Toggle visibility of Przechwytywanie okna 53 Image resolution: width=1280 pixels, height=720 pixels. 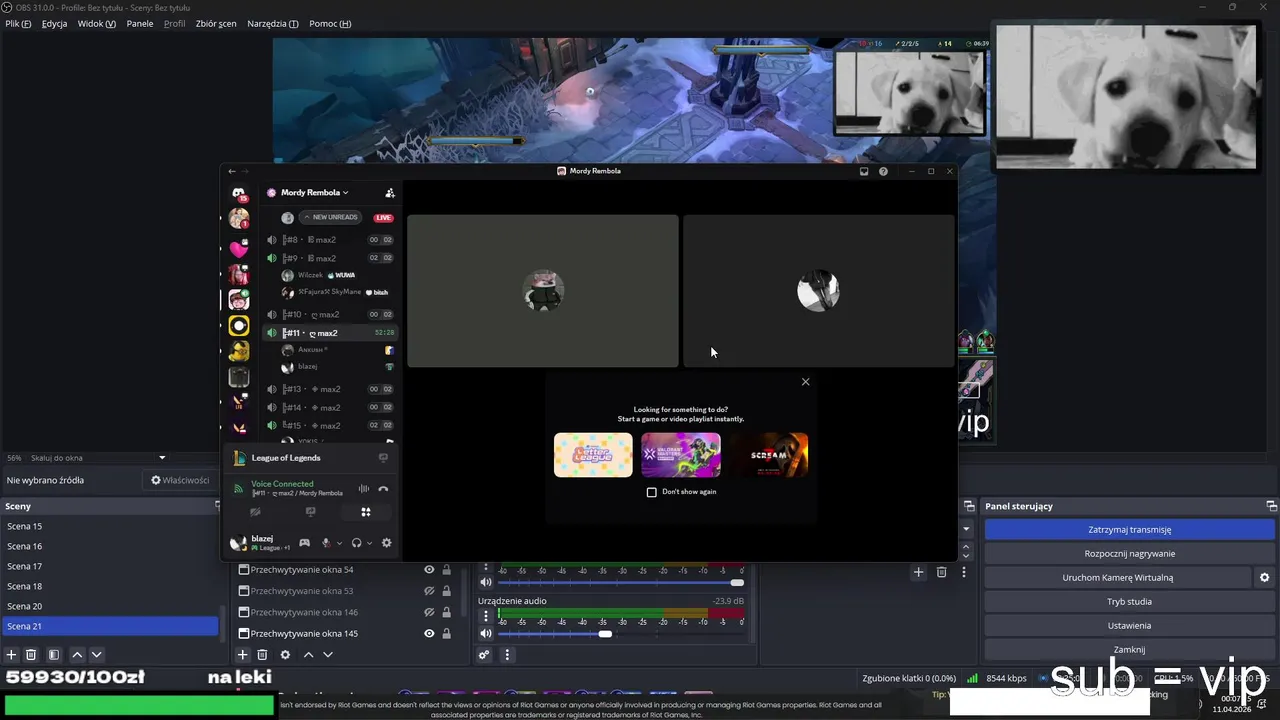coord(429,591)
